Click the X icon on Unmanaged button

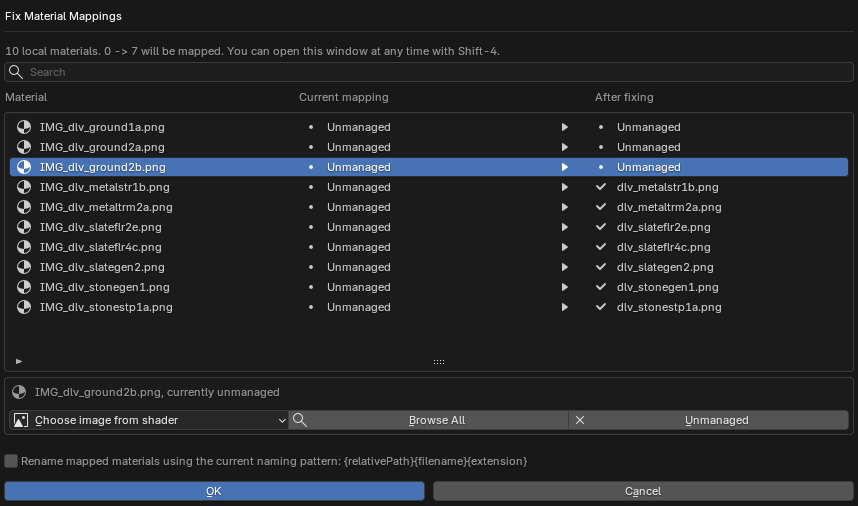tap(580, 420)
